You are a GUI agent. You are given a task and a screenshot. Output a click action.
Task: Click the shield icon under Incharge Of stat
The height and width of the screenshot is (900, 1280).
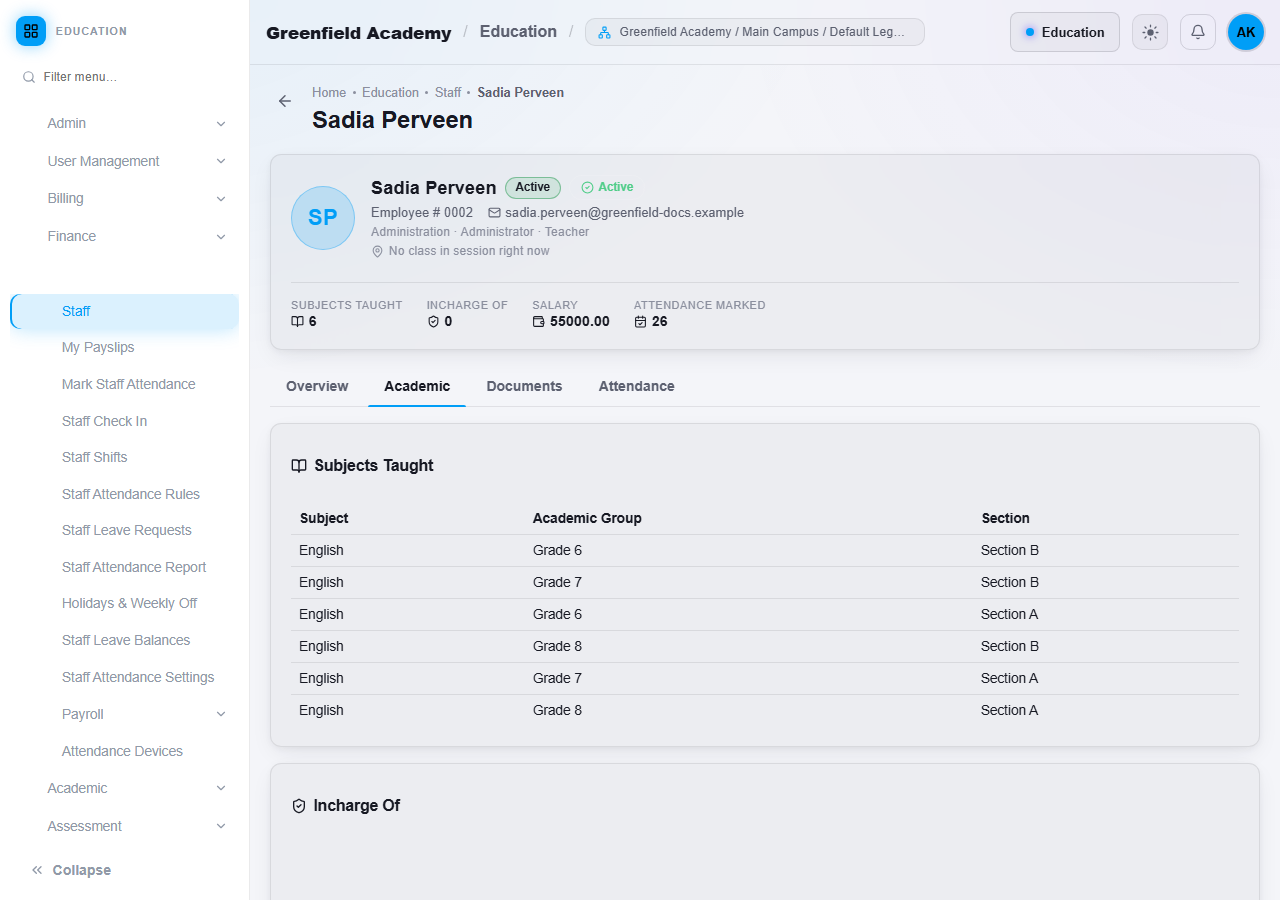(433, 322)
